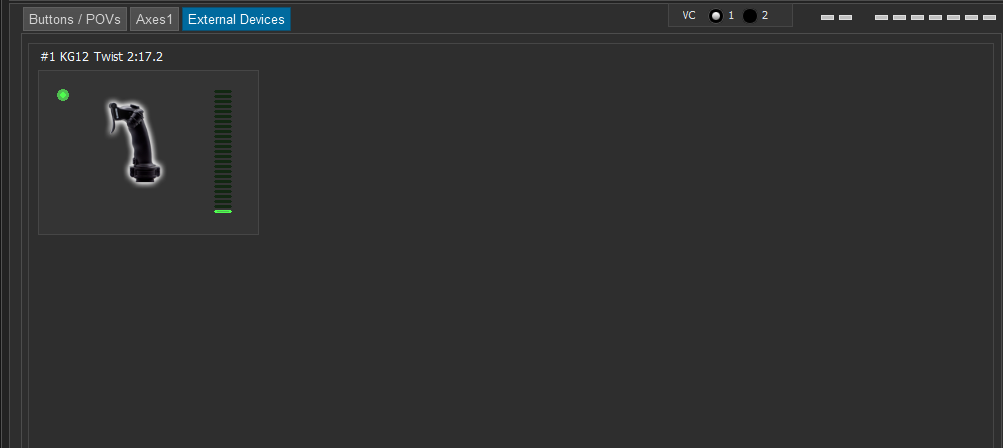The width and height of the screenshot is (1003, 448).
Task: Click the third dash of the seven-dash group
Action: pos(917,17)
